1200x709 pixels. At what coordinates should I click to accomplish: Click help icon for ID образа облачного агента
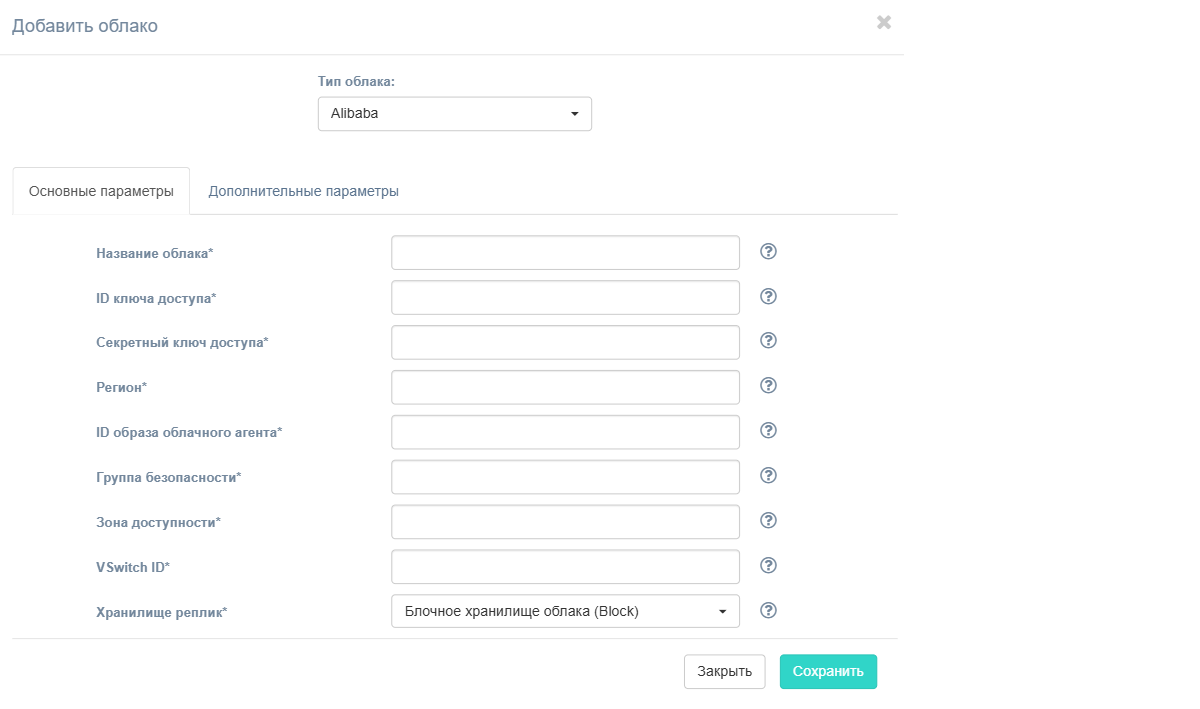(x=768, y=431)
